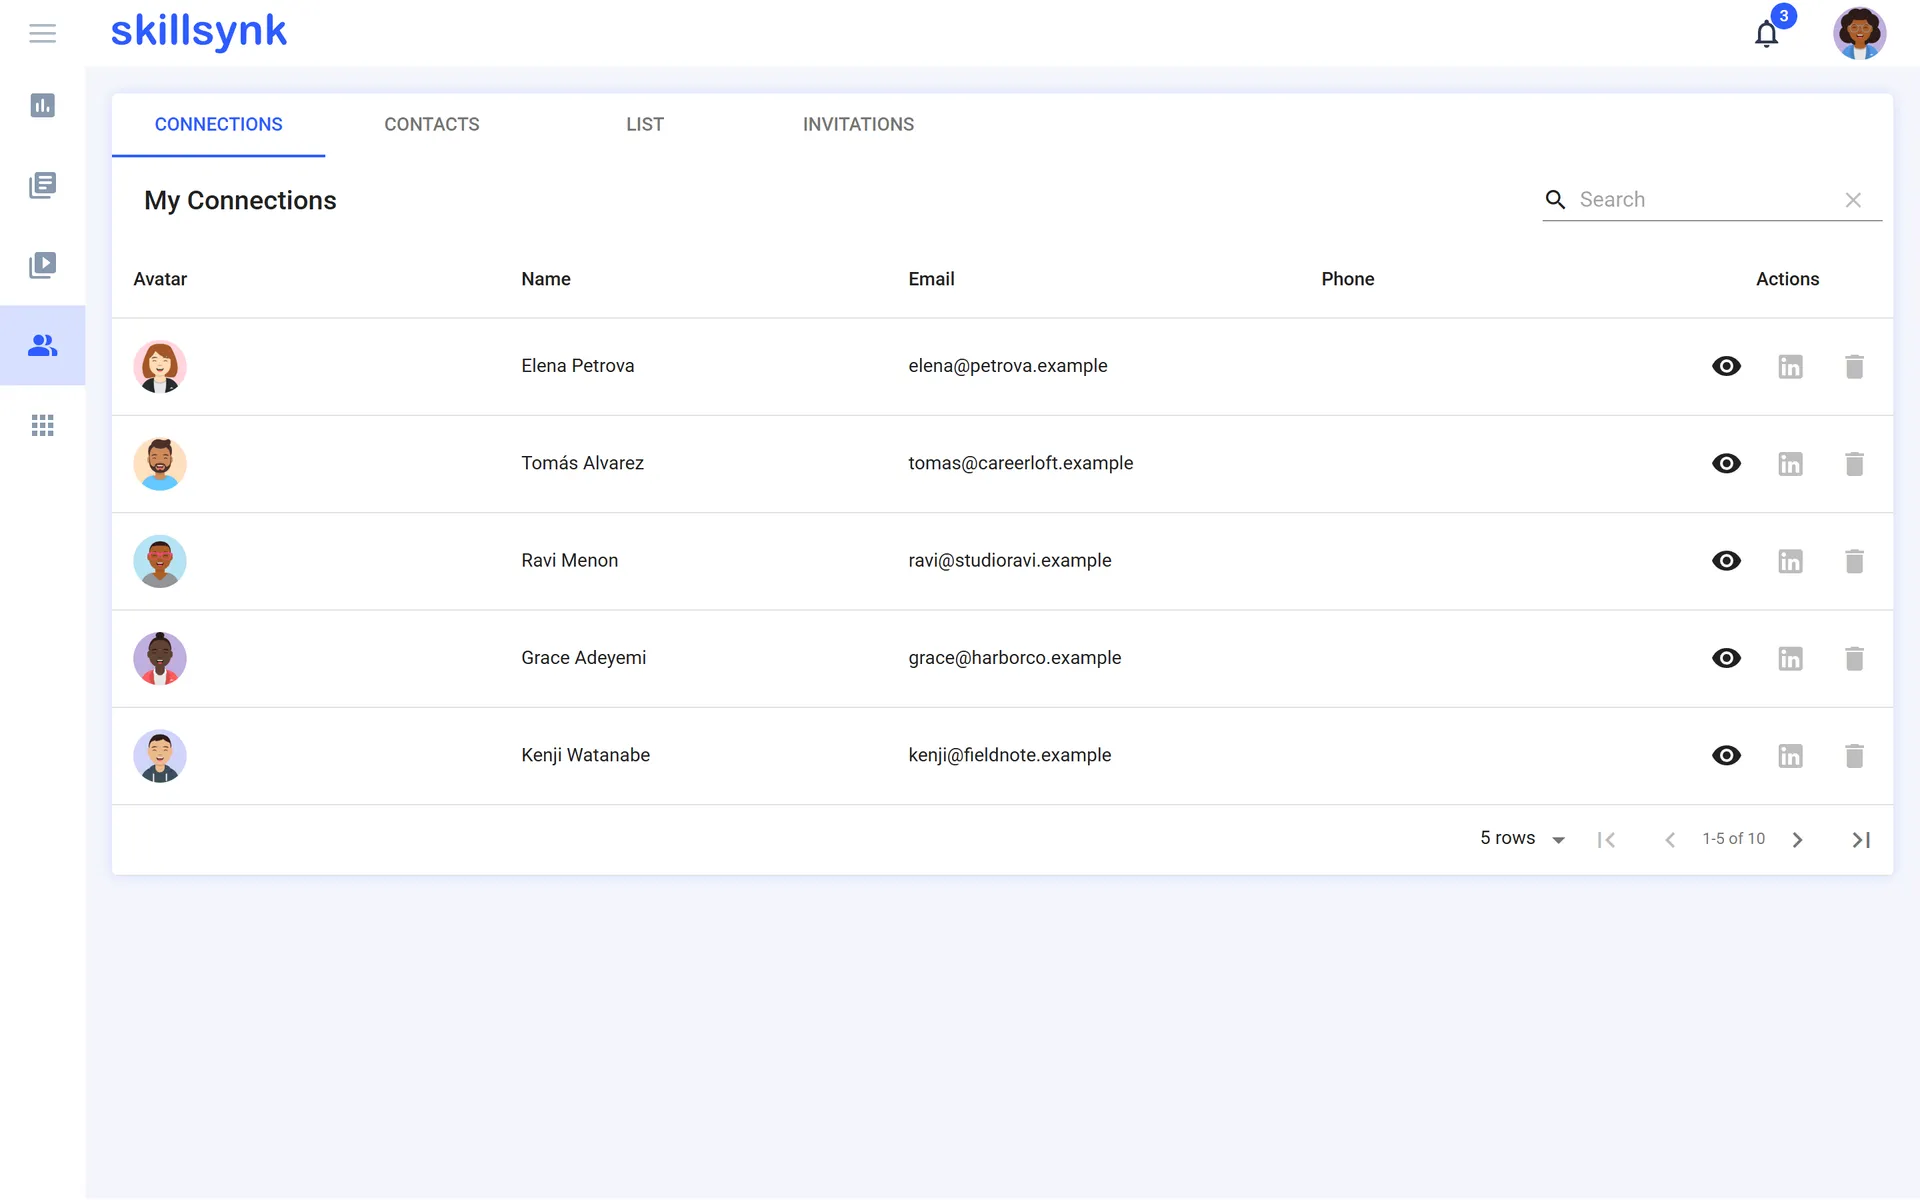Click the Name column header
Image resolution: width=1920 pixels, height=1200 pixels.
coord(546,279)
